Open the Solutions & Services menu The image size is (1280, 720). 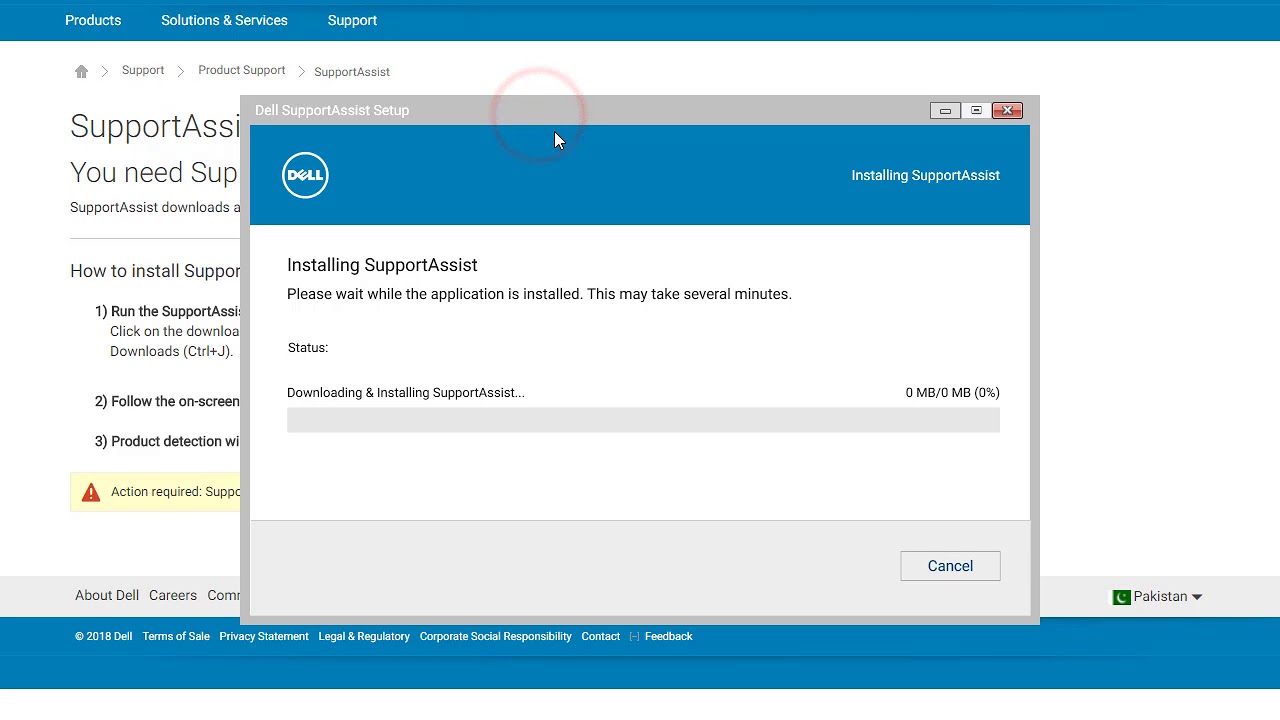pyautogui.click(x=224, y=20)
